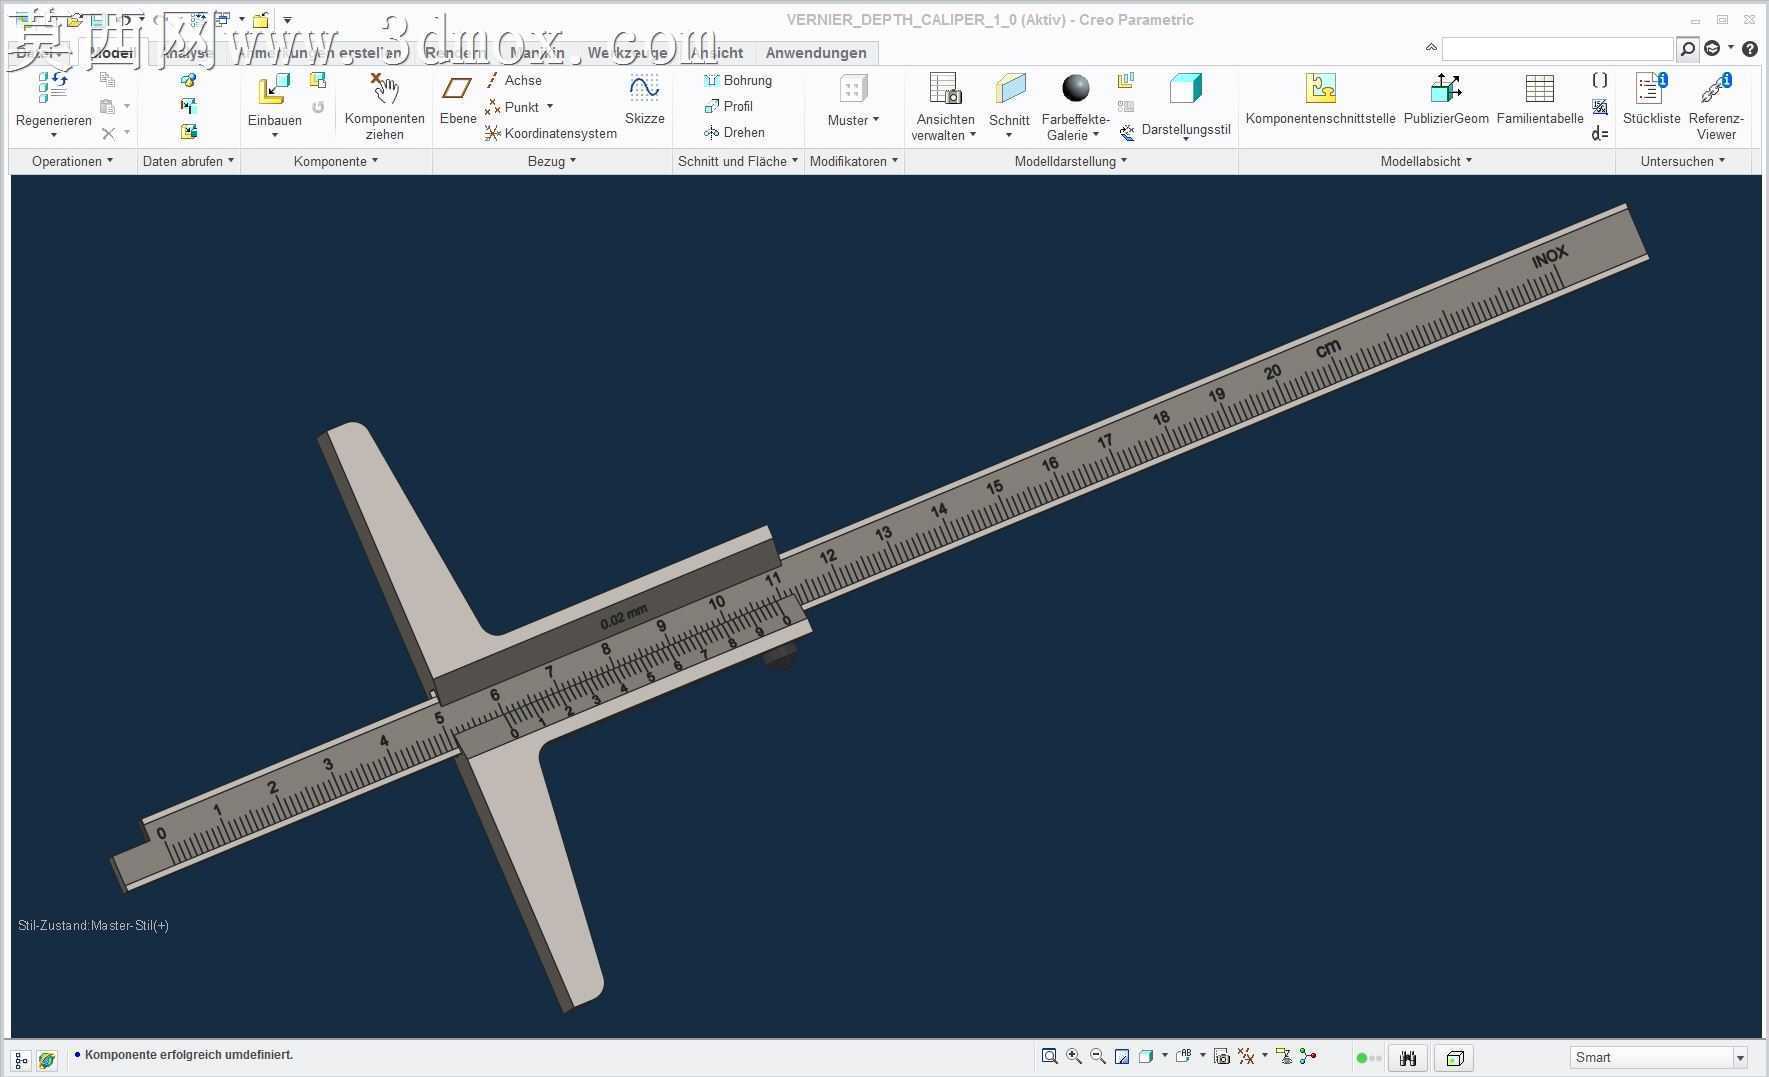Open the learning connector icon
Screen dimensions: 1769x1077
(x=1712, y=48)
